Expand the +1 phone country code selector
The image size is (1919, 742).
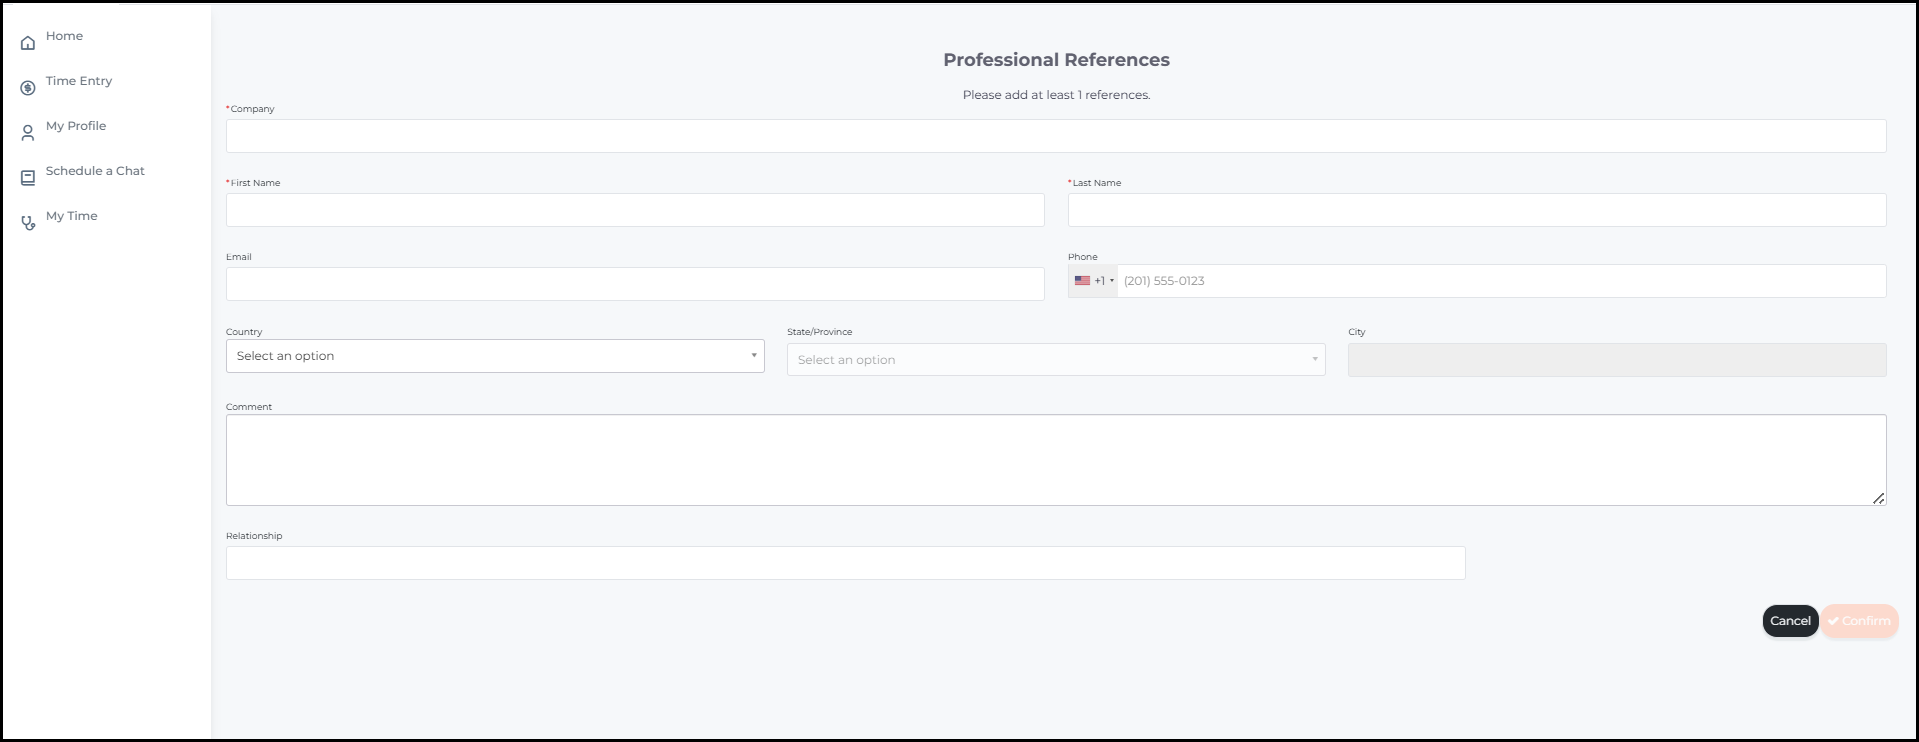pyautogui.click(x=1094, y=281)
